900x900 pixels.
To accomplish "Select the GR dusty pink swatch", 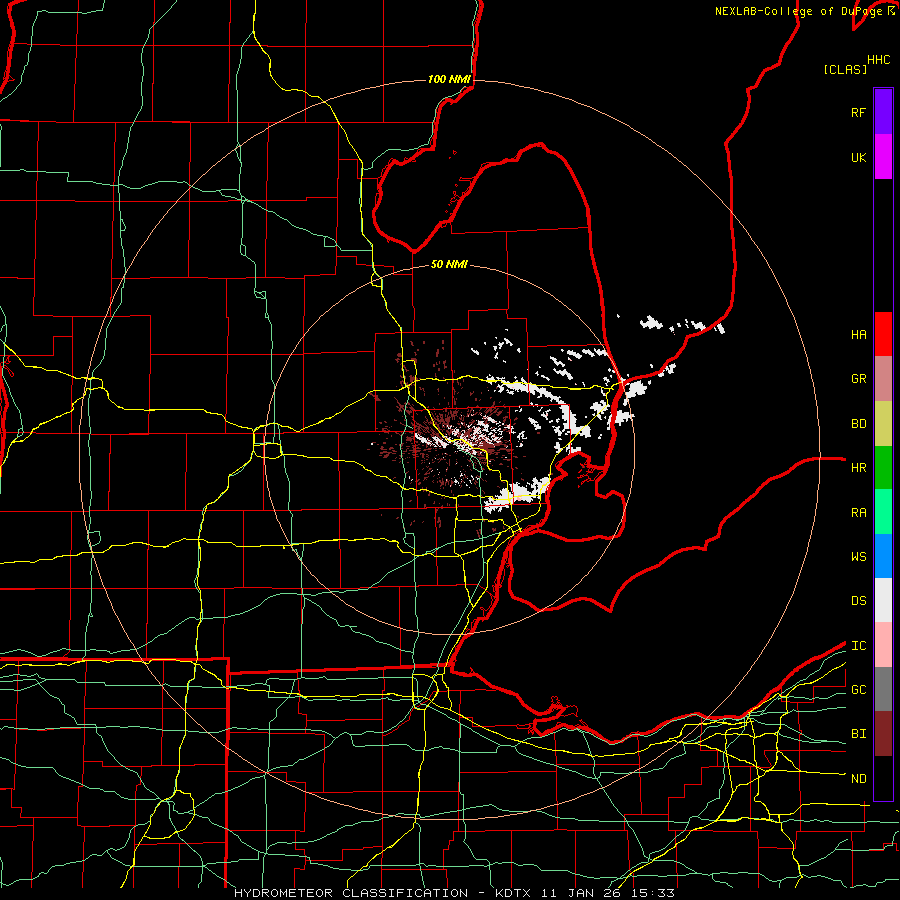I will coord(883,379).
